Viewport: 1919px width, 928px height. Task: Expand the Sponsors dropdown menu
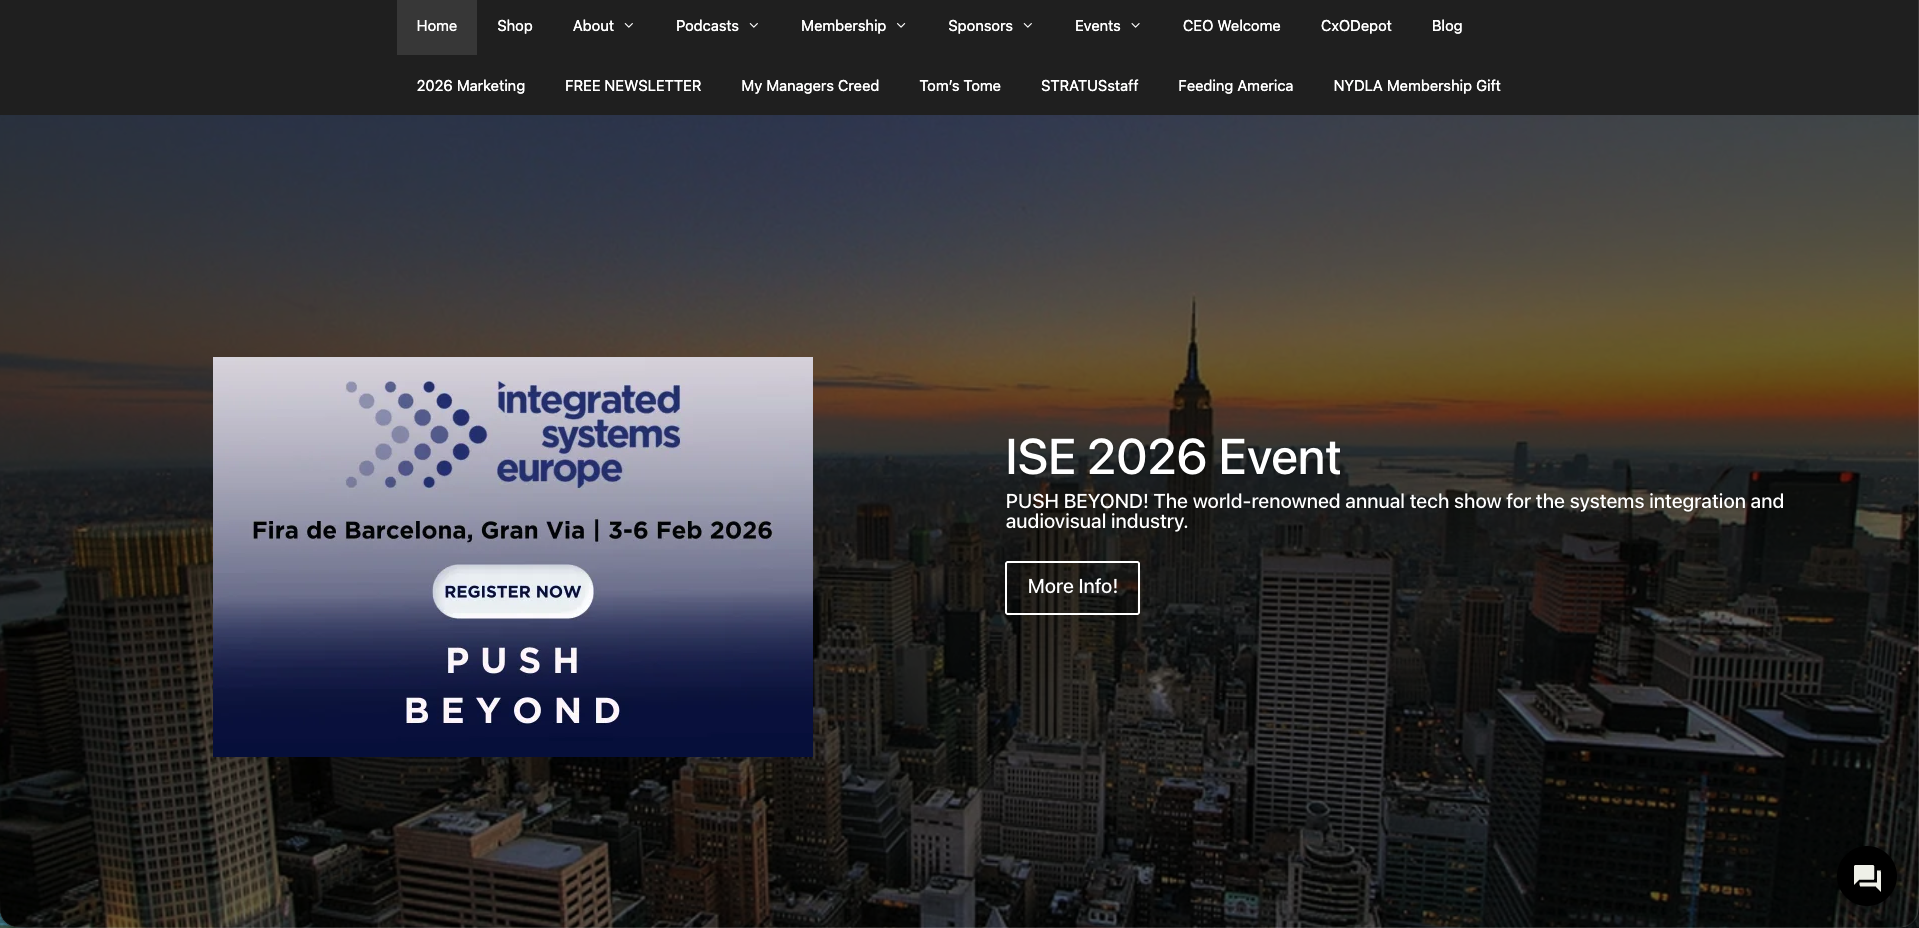(x=989, y=26)
